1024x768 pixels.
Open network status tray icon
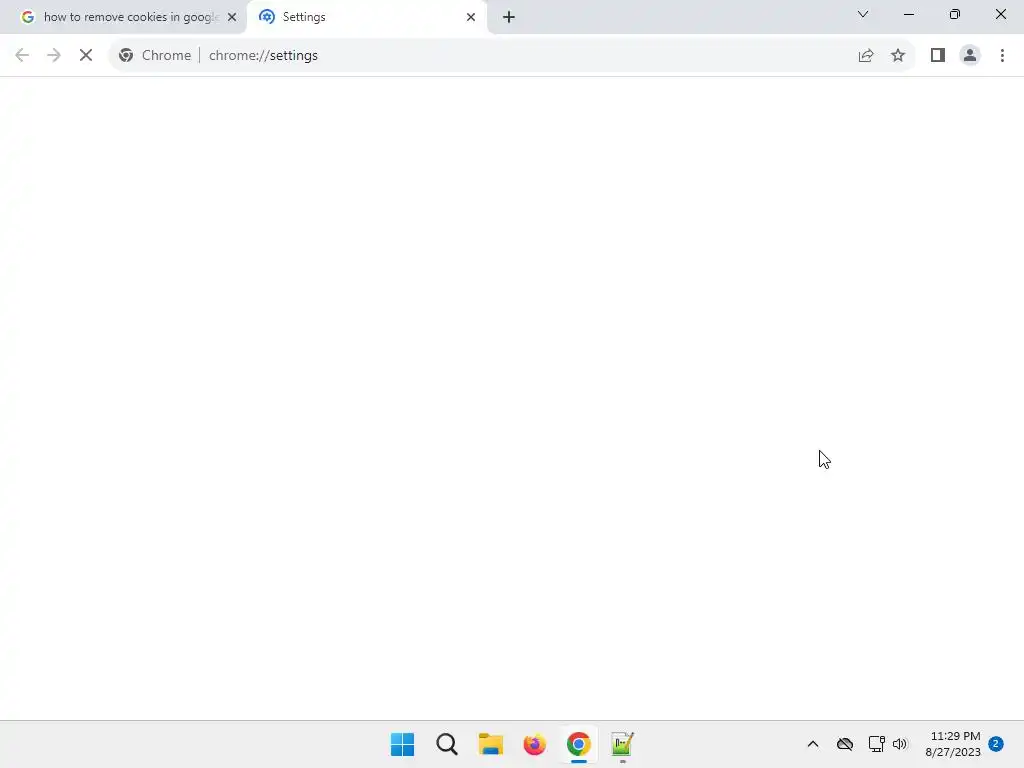point(876,744)
